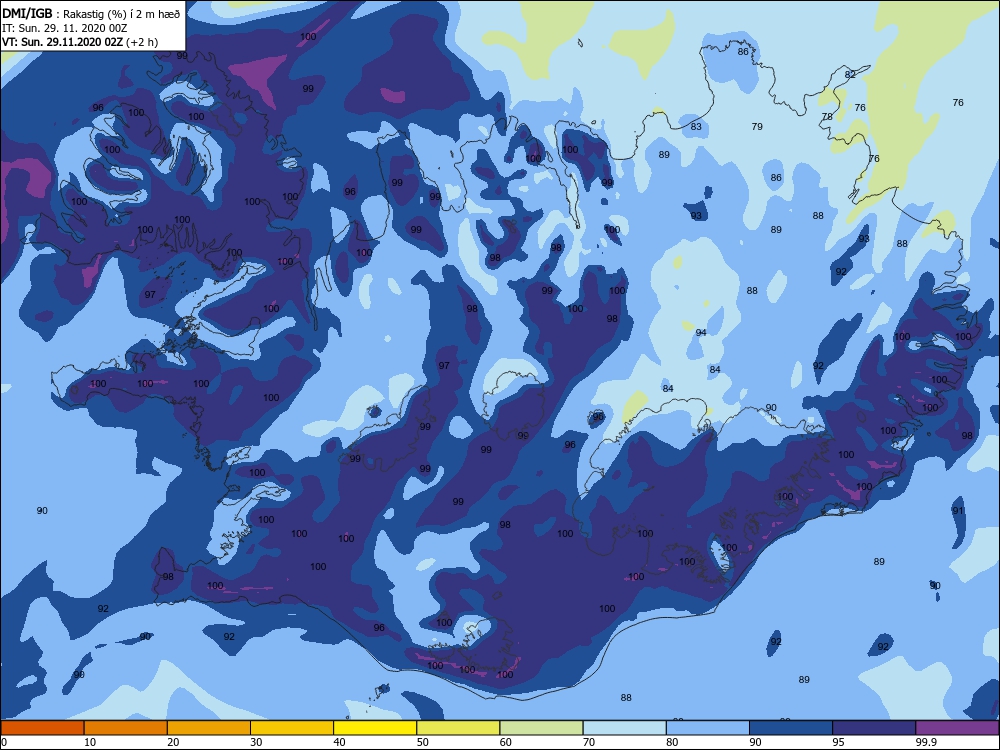Click the legend tick label 30
1000x750 pixels.
[256, 742]
